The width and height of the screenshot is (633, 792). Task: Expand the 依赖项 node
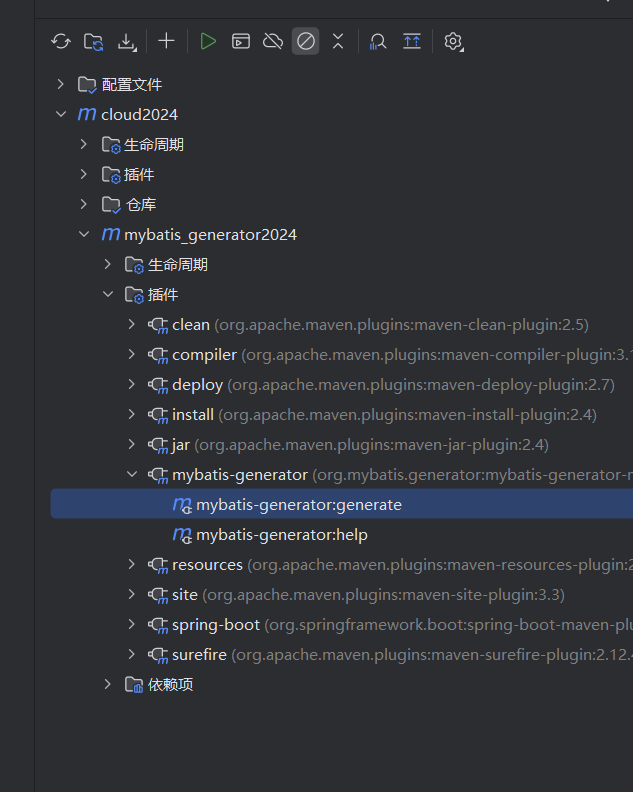click(108, 684)
